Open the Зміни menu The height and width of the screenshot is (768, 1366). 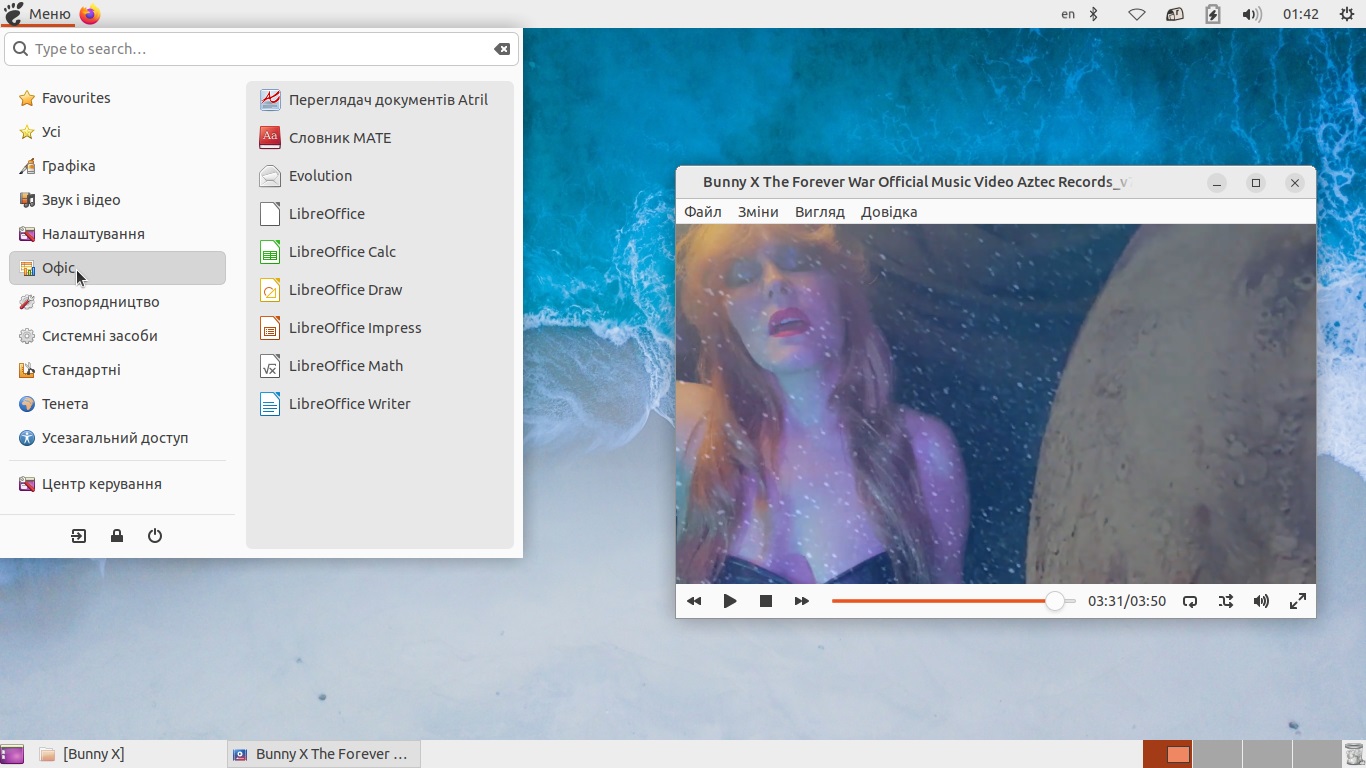(x=758, y=212)
